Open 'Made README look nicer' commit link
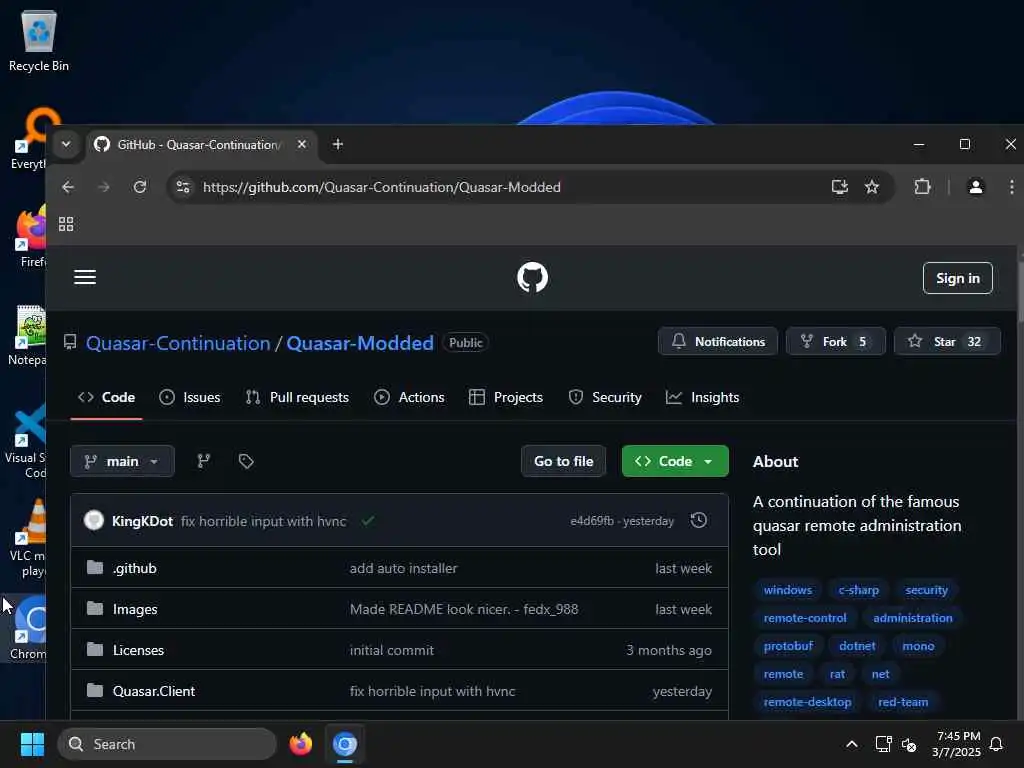The width and height of the screenshot is (1024, 768). [x=464, y=609]
